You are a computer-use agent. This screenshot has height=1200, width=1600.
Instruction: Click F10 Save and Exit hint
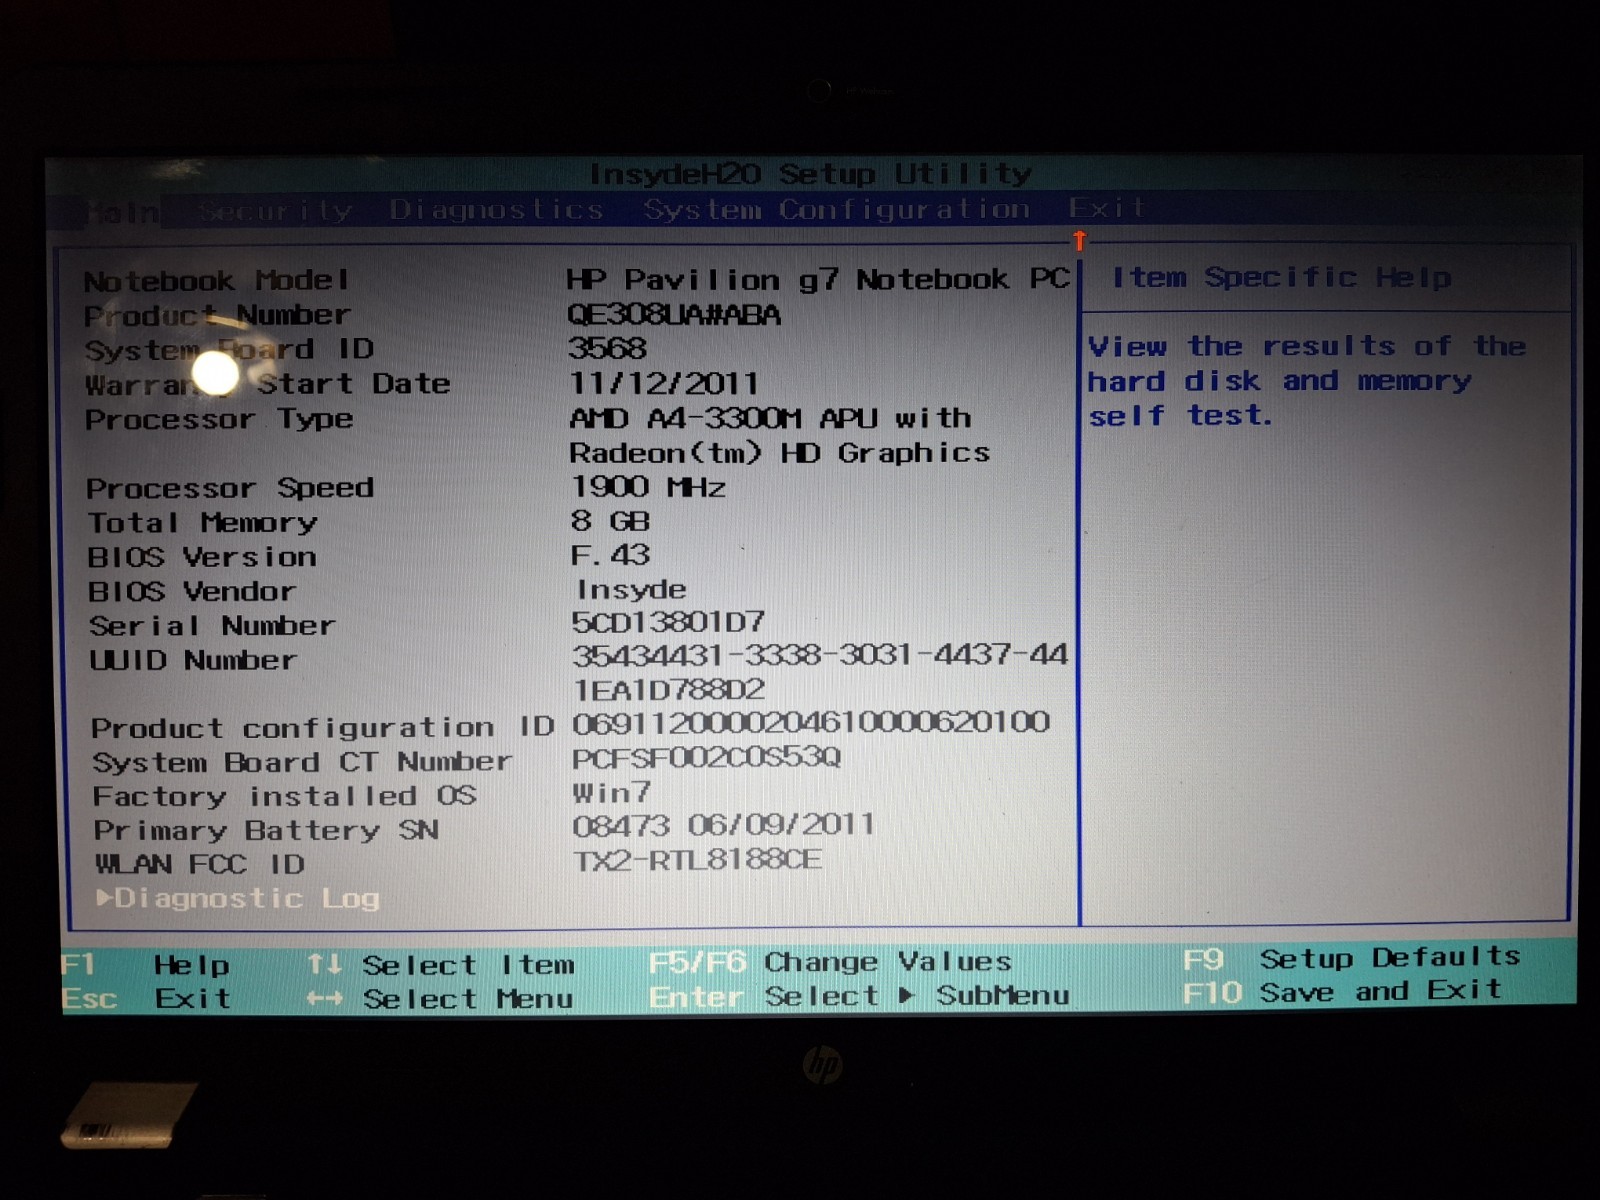pos(1342,992)
